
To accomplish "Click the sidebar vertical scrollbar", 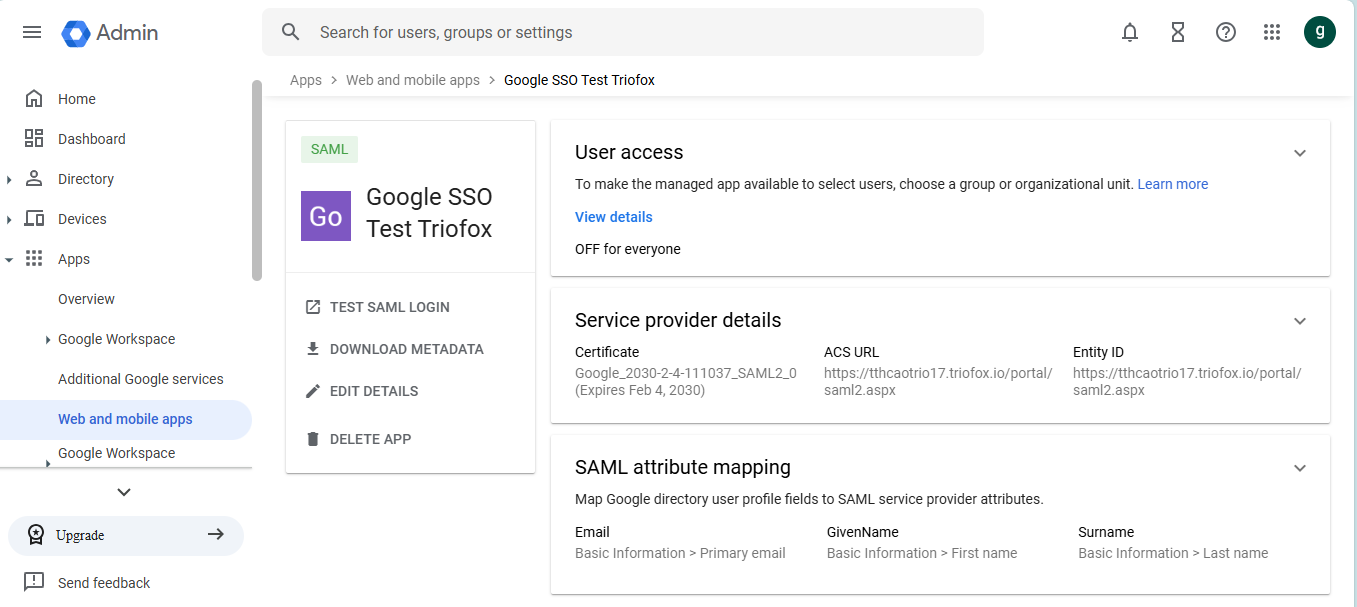I will coord(257,180).
